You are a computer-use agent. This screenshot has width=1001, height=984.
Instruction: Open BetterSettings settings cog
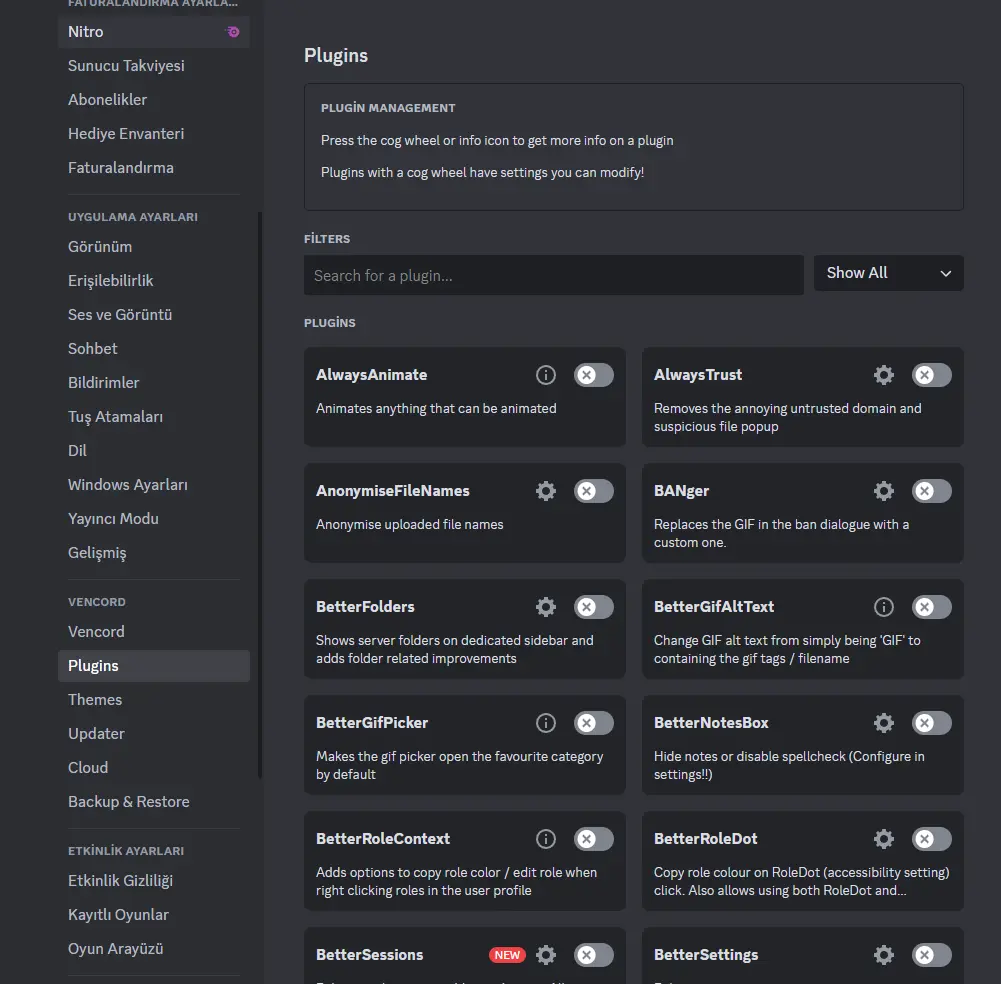point(884,955)
